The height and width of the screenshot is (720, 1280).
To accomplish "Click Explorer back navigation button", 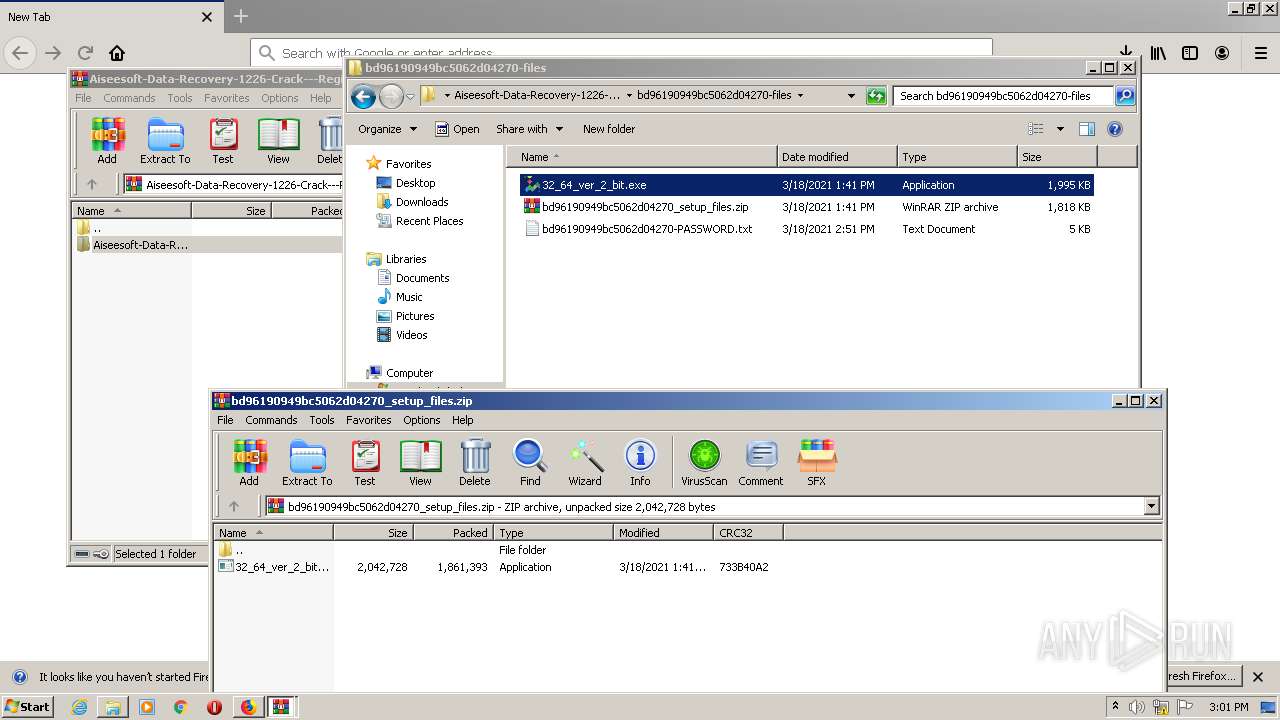I will point(363,96).
